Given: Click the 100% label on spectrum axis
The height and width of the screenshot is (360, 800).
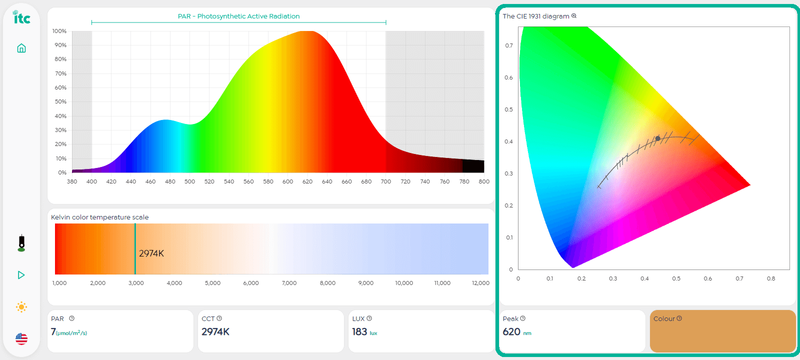Looking at the screenshot, I should [59, 31].
